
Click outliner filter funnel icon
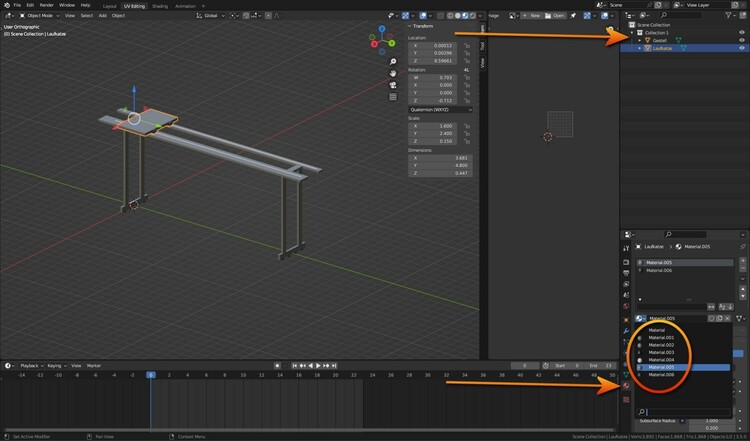[727, 16]
